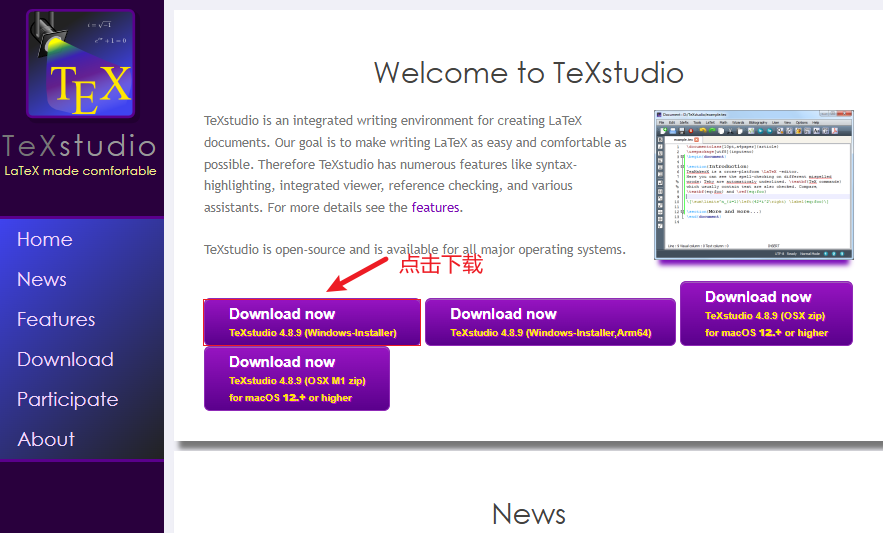
Task: Open the Download sidebar menu item
Action: tap(65, 359)
